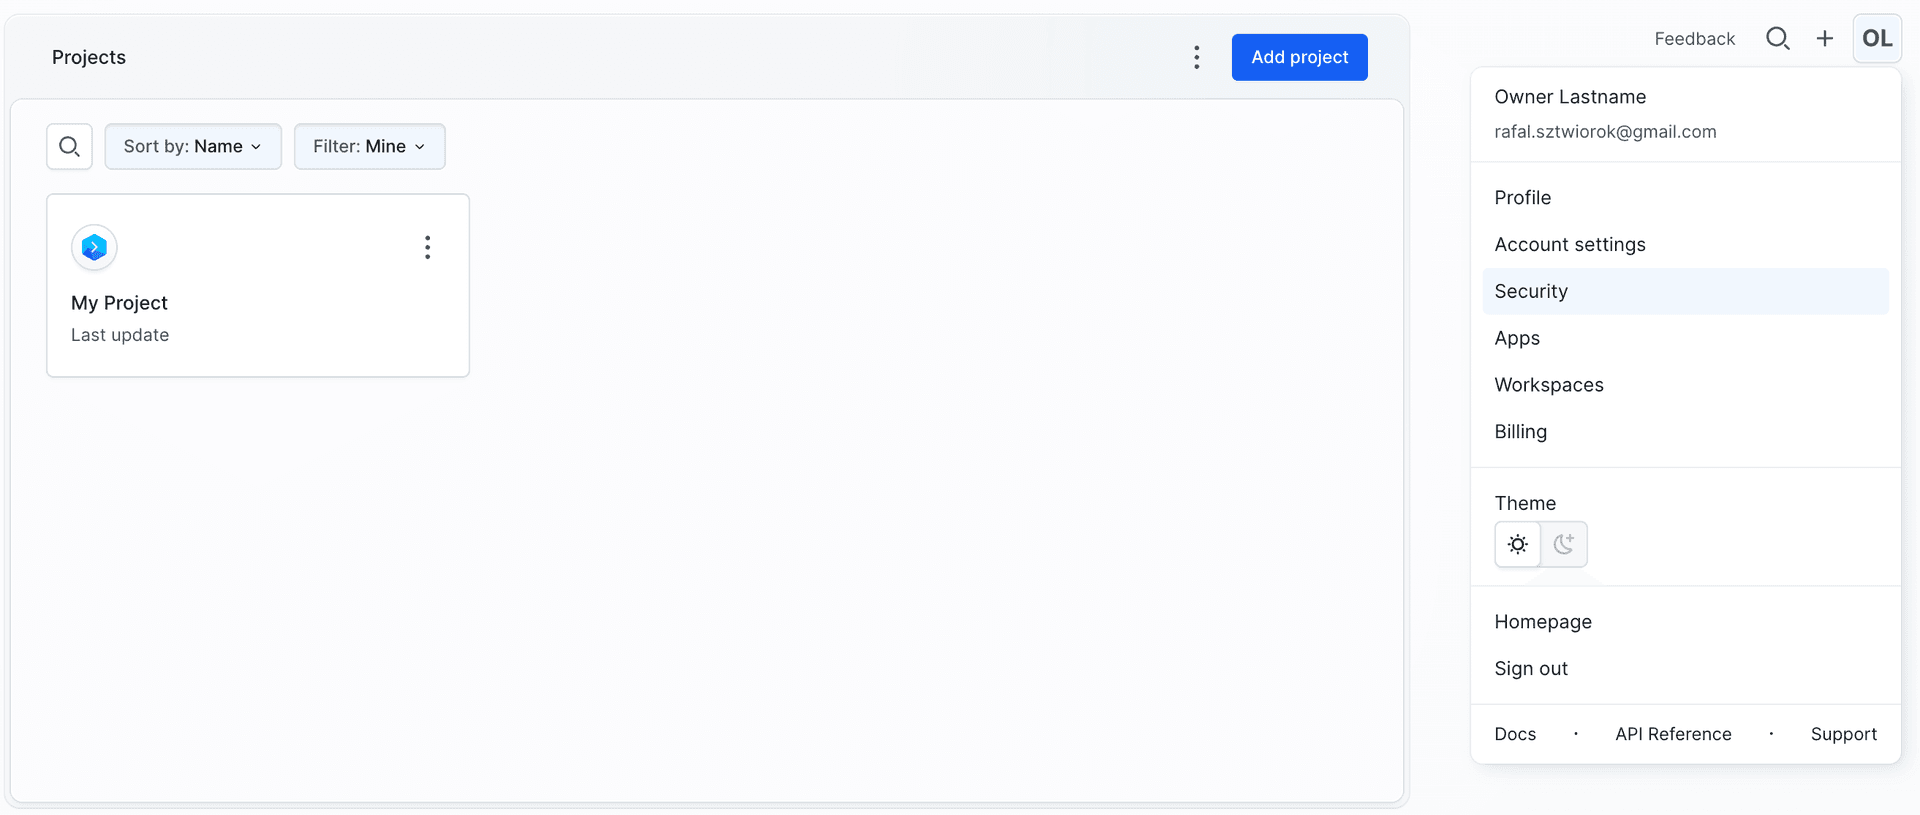The image size is (1920, 815).
Task: Open the three-dot menu on My Project card
Action: point(427,247)
